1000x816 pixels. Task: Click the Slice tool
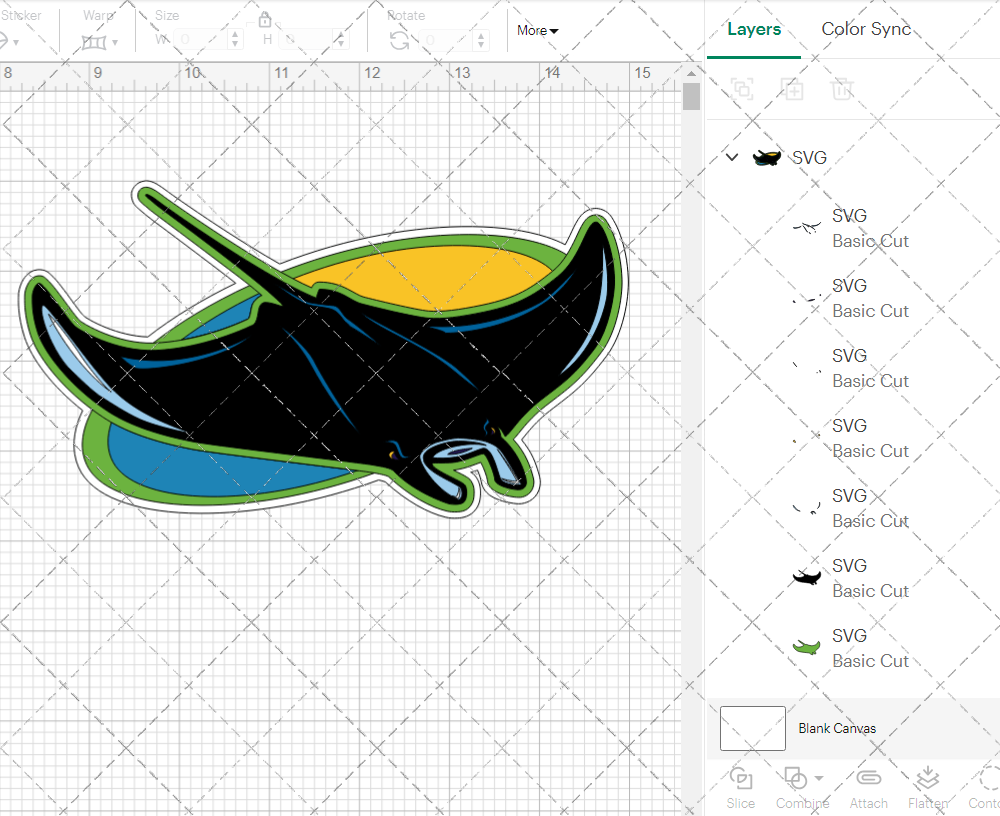point(740,788)
